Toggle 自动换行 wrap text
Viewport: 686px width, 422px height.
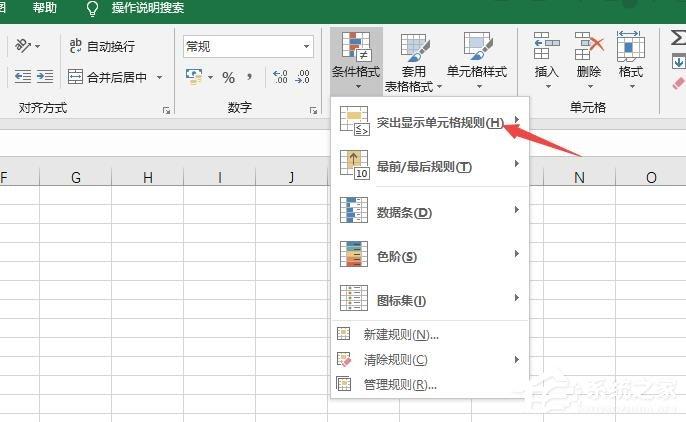coord(102,46)
